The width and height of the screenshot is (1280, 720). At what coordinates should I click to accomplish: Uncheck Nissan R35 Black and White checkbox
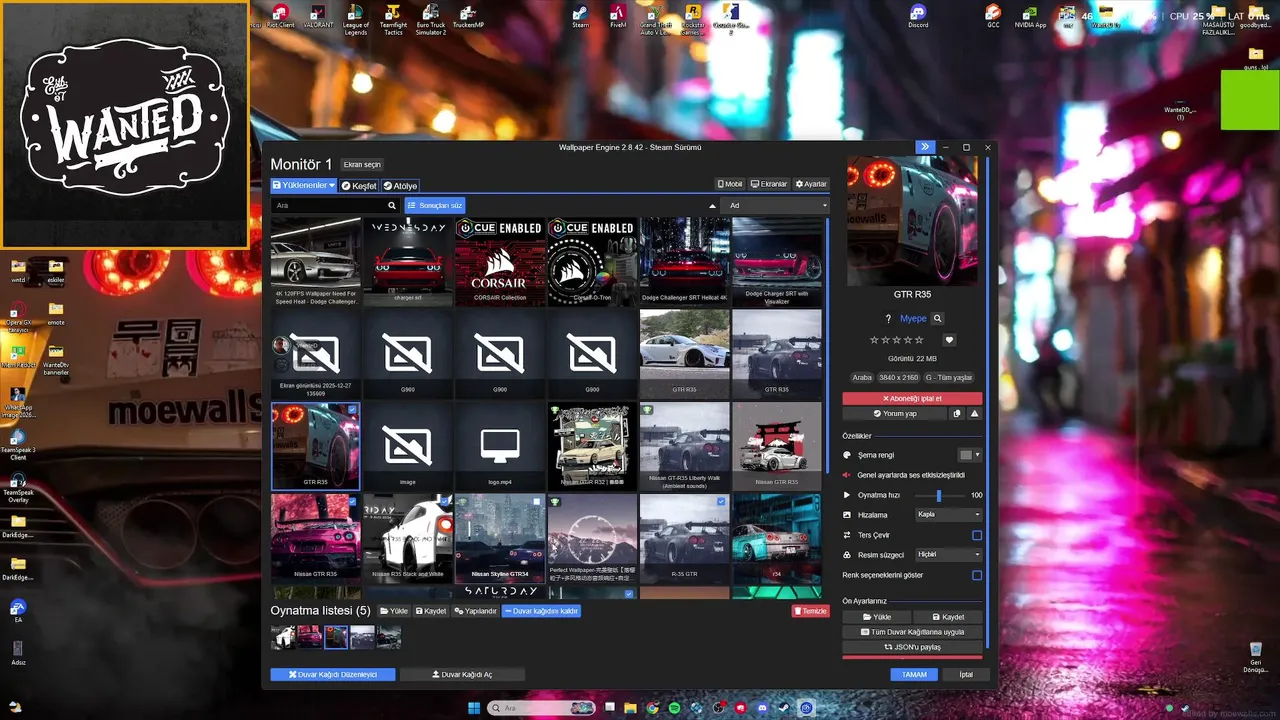point(445,501)
